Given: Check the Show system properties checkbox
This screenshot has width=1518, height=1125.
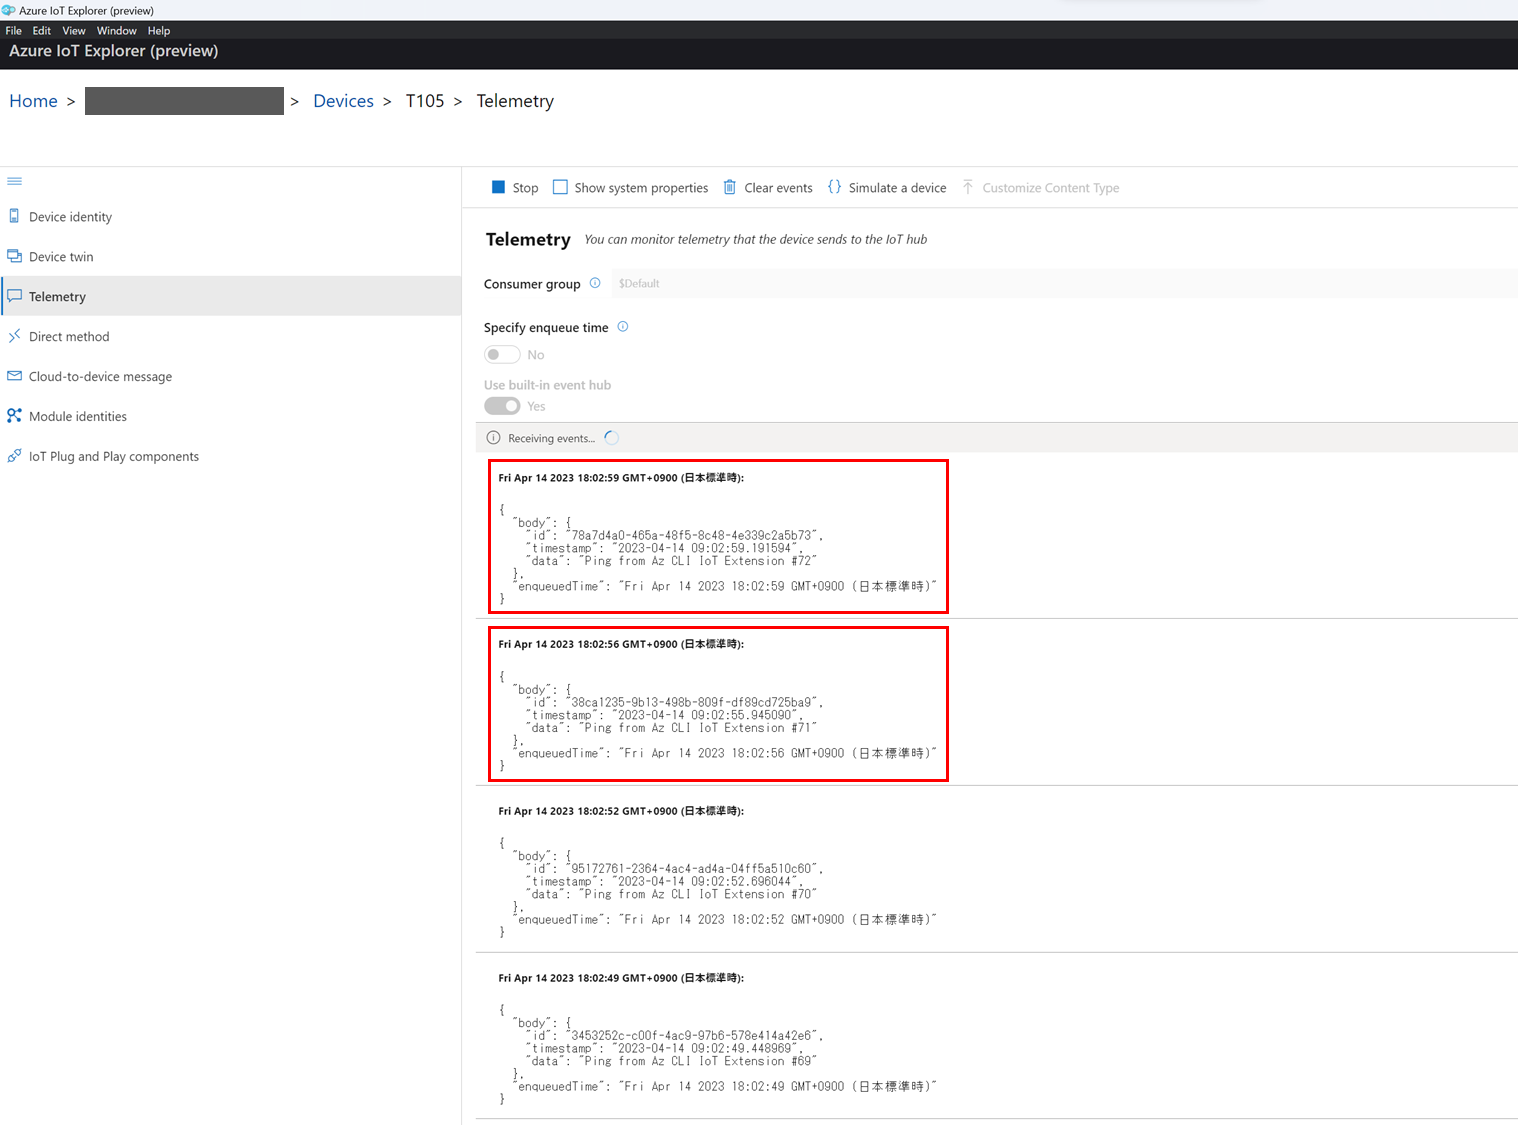Looking at the screenshot, I should (560, 187).
